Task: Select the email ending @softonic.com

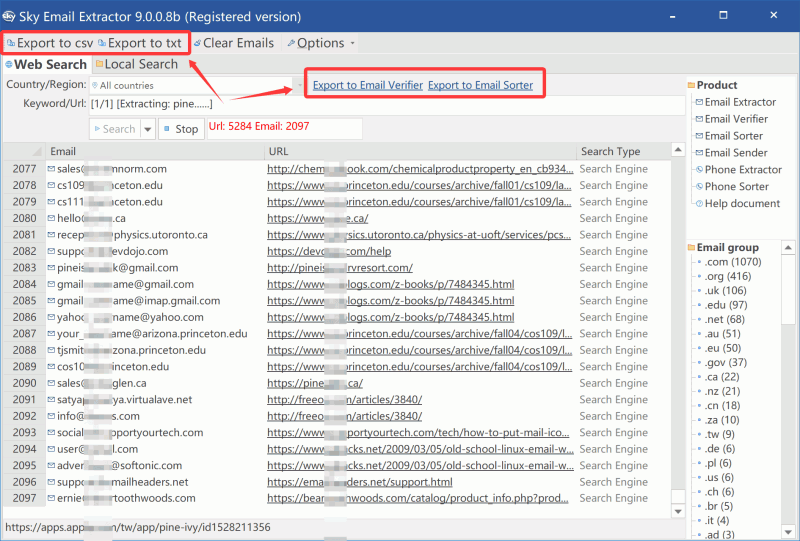Action: pos(119,465)
